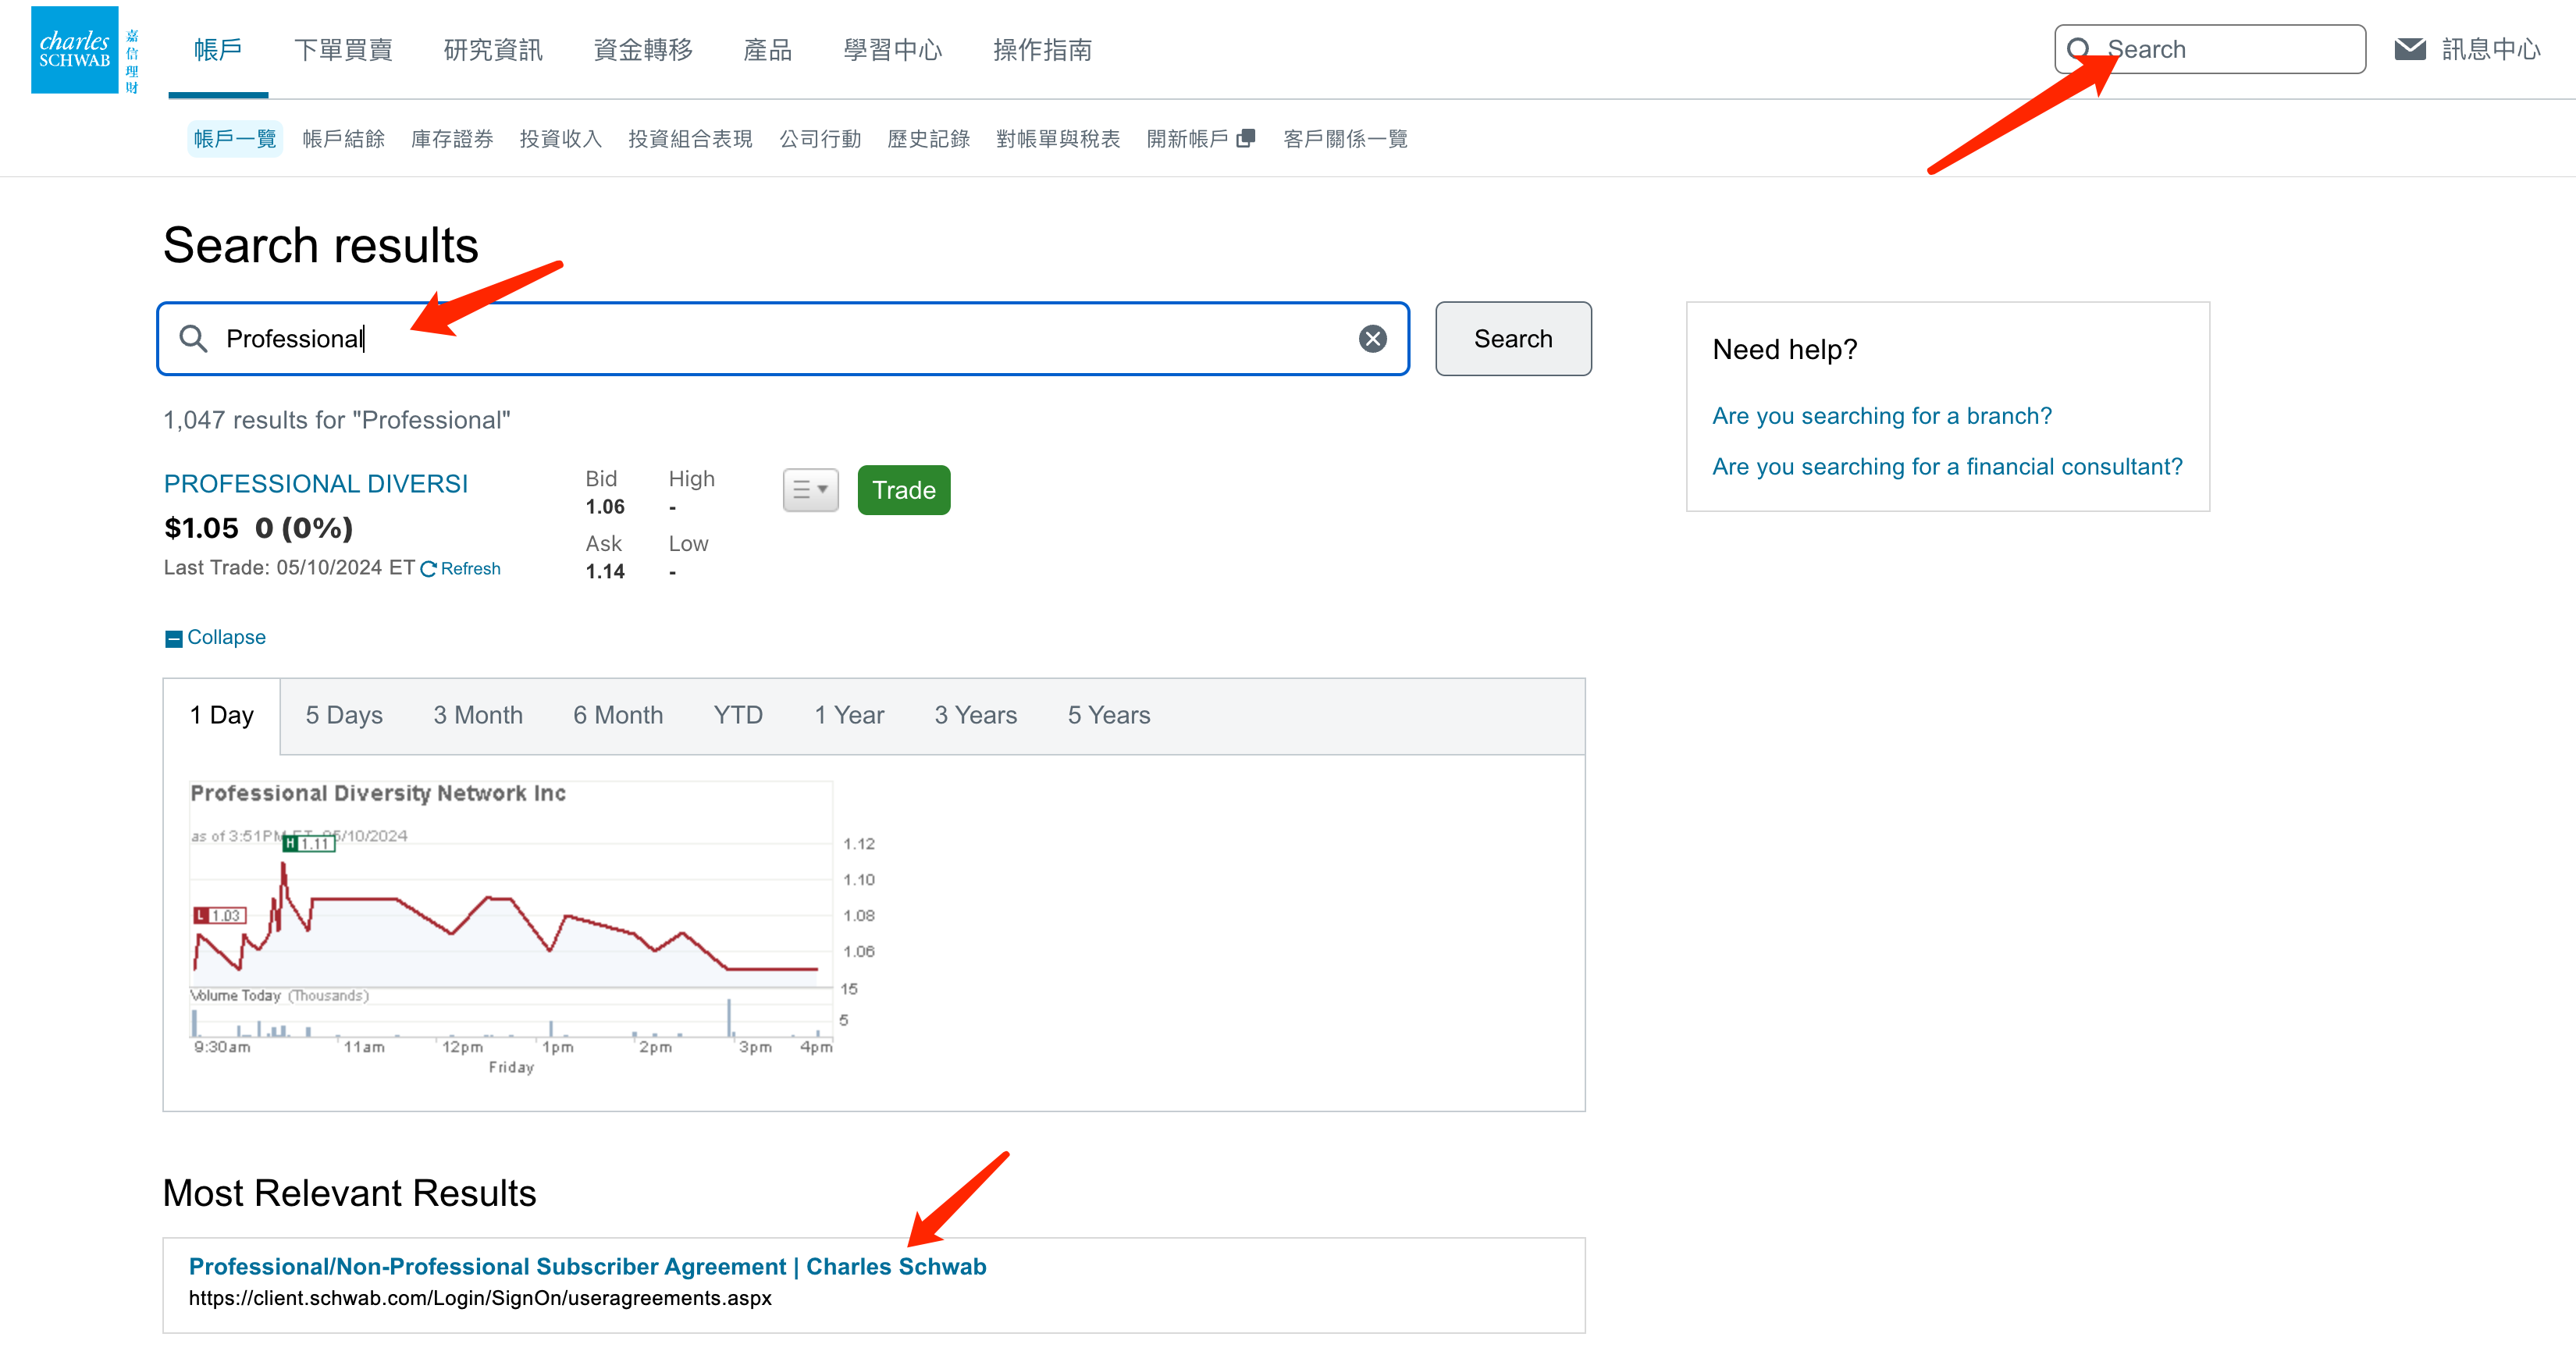
Task: Open the 資金轉移 menu
Action: pos(643,50)
